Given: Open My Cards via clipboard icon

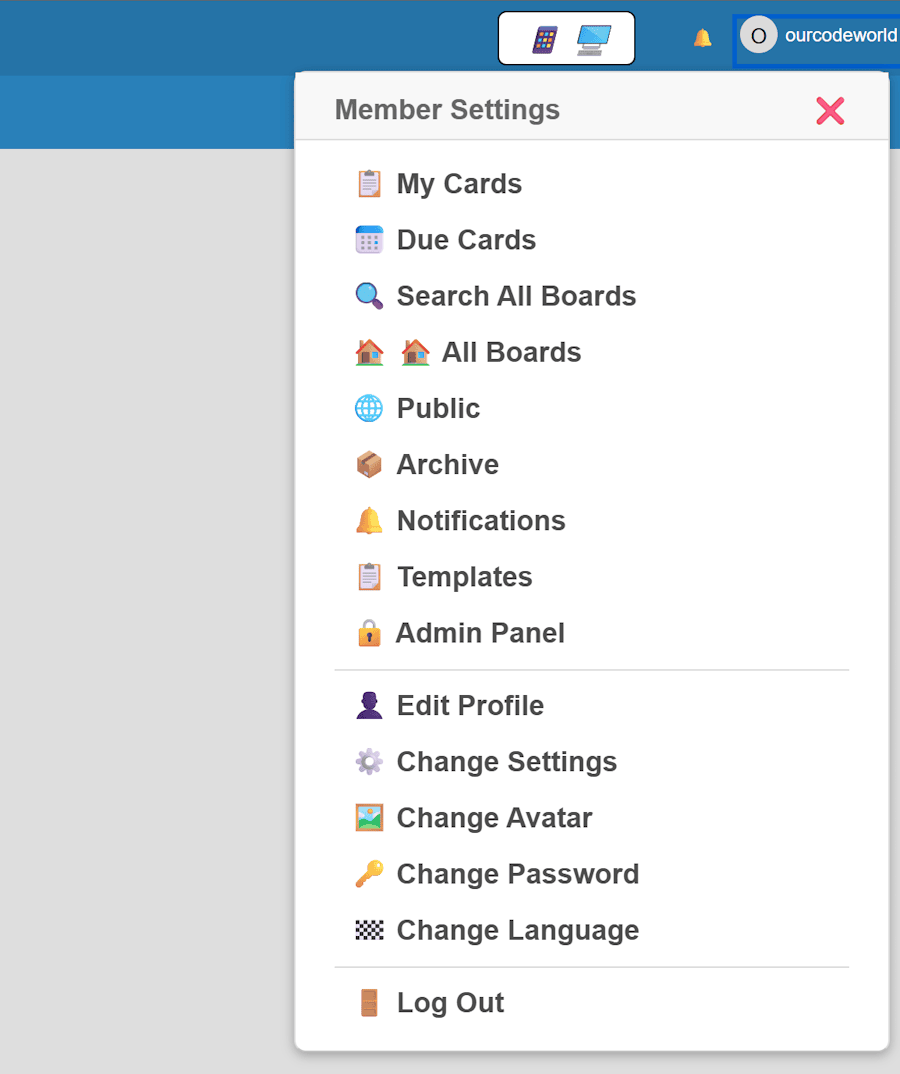Looking at the screenshot, I should pyautogui.click(x=369, y=184).
